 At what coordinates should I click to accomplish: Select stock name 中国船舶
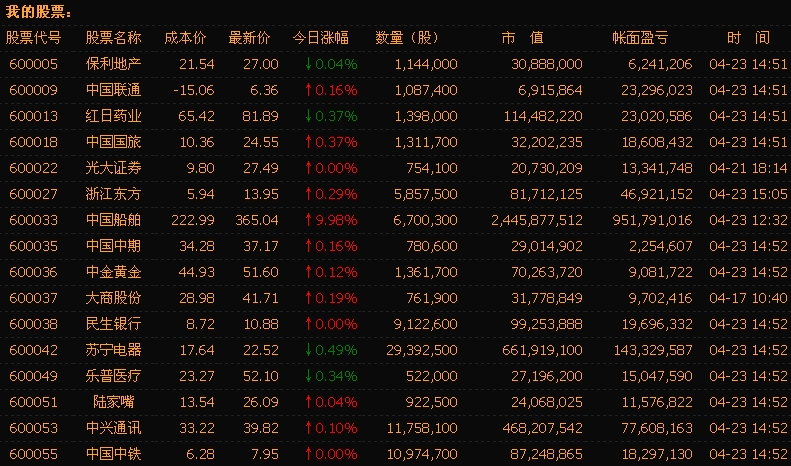[x=114, y=220]
